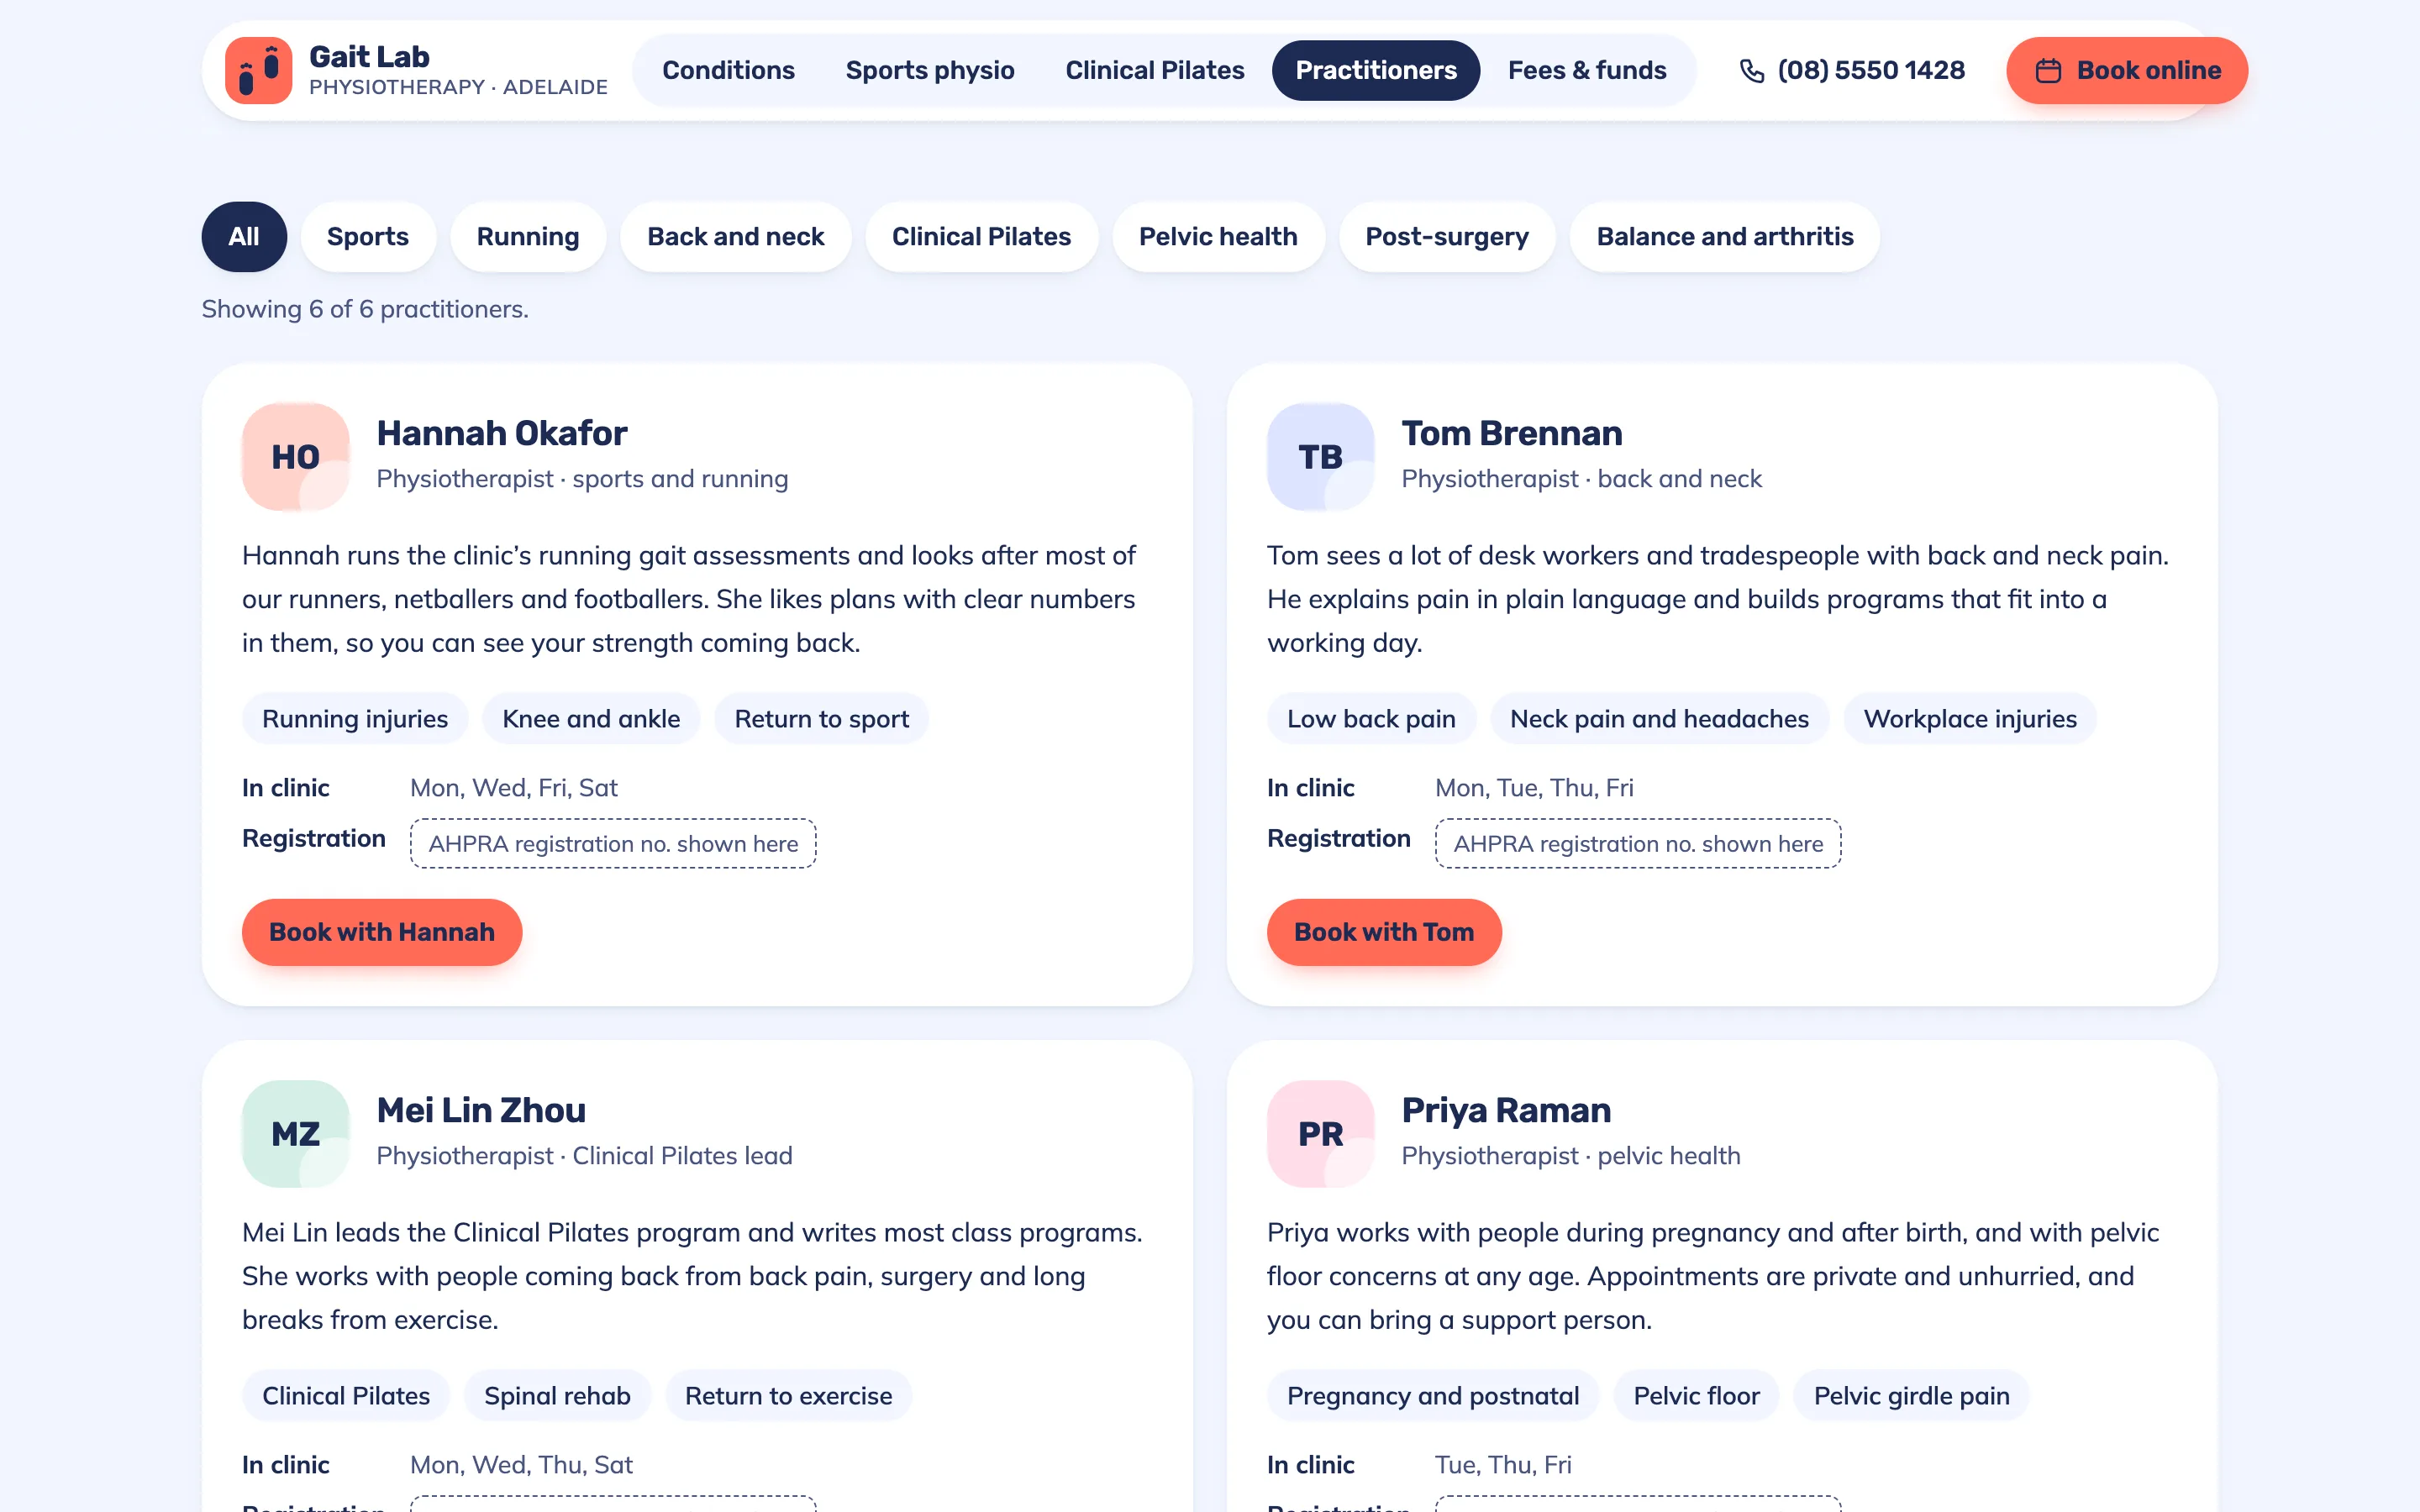Screen dimensions: 2420x1512
Task: Click Mei Lin Zhou's MZ avatar
Action: point(296,1134)
